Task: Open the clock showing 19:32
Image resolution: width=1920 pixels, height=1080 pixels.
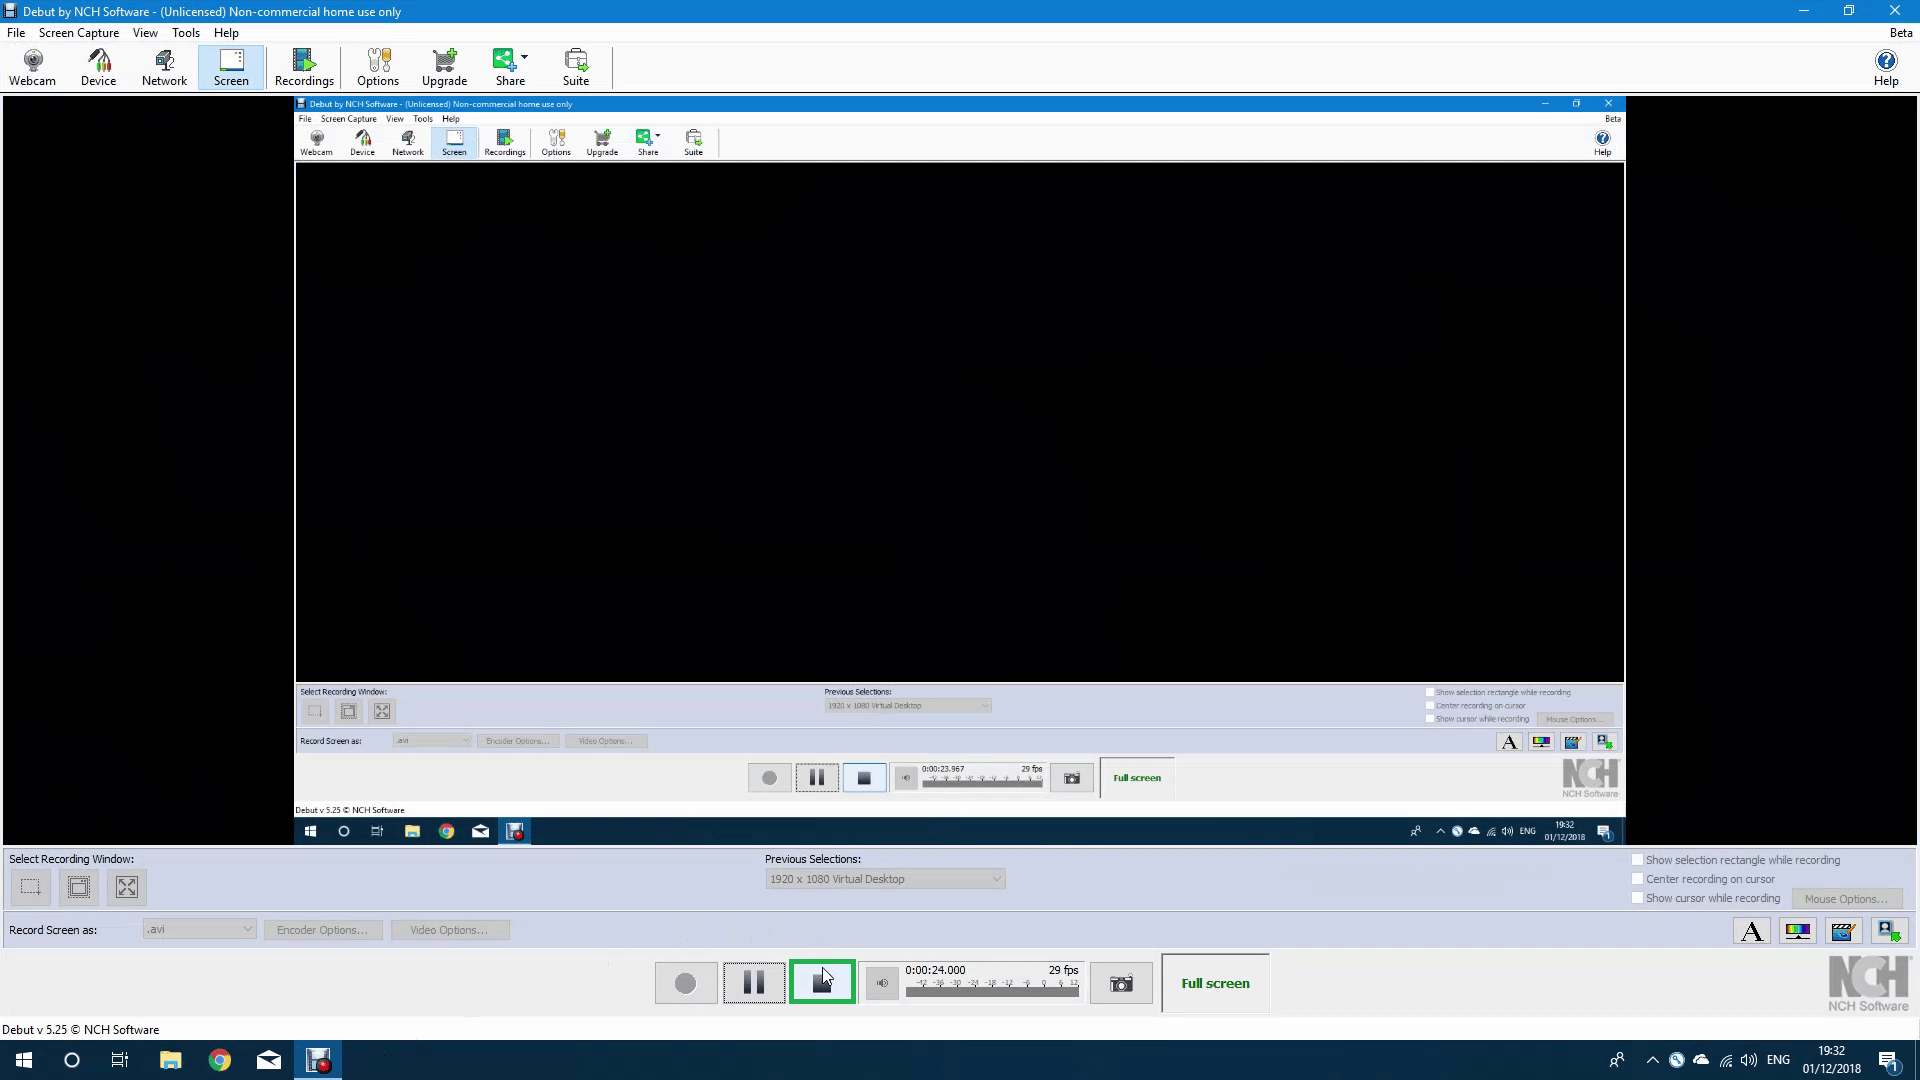Action: click(1832, 1060)
